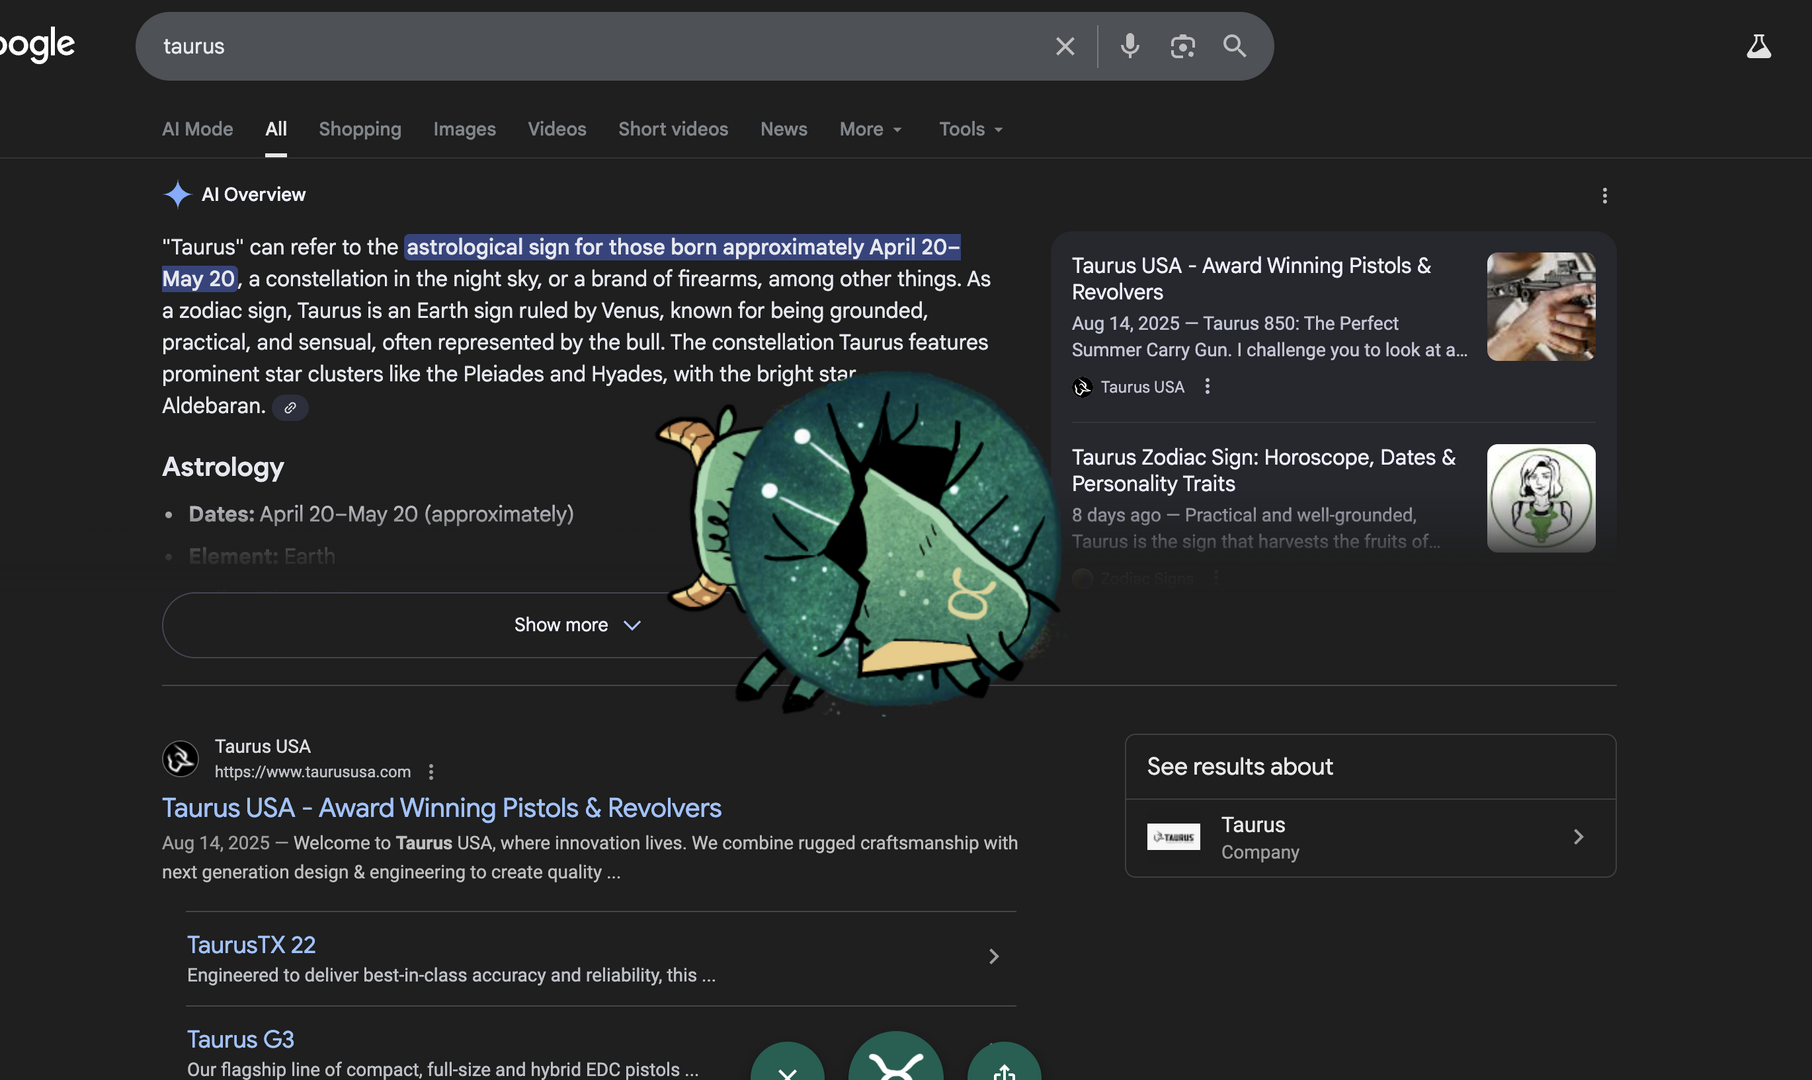This screenshot has height=1080, width=1812.
Task: Click the Taurus USA favicon in search result
Action: [x=180, y=759]
